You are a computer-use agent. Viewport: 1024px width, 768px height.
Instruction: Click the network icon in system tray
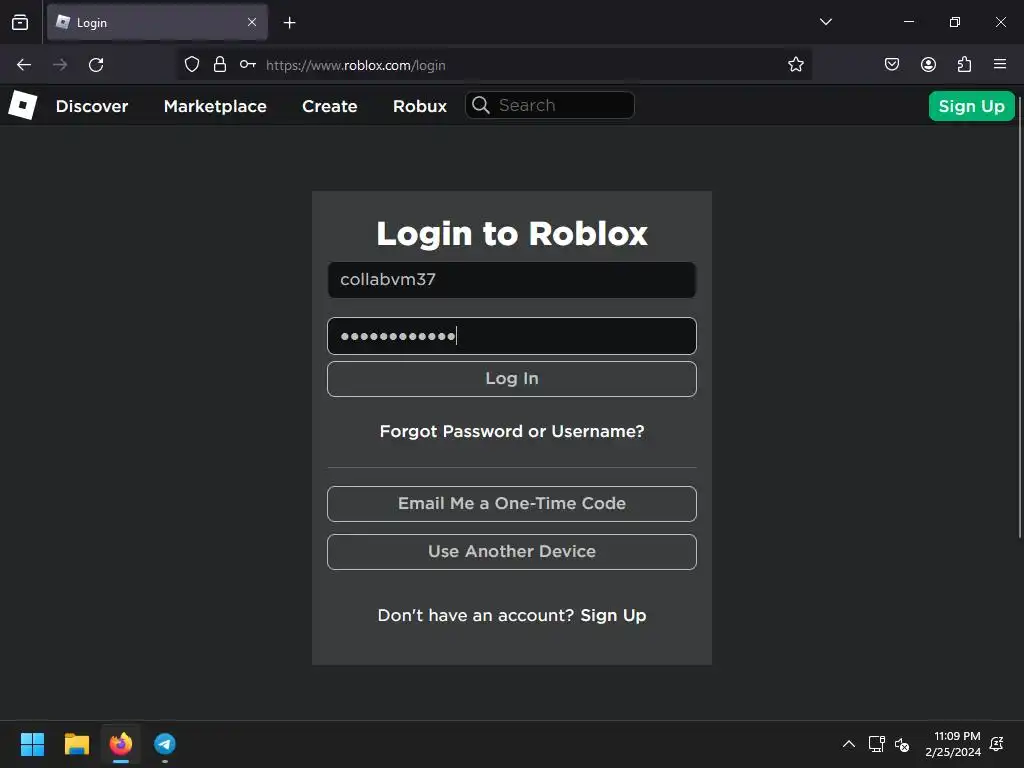(x=876, y=744)
